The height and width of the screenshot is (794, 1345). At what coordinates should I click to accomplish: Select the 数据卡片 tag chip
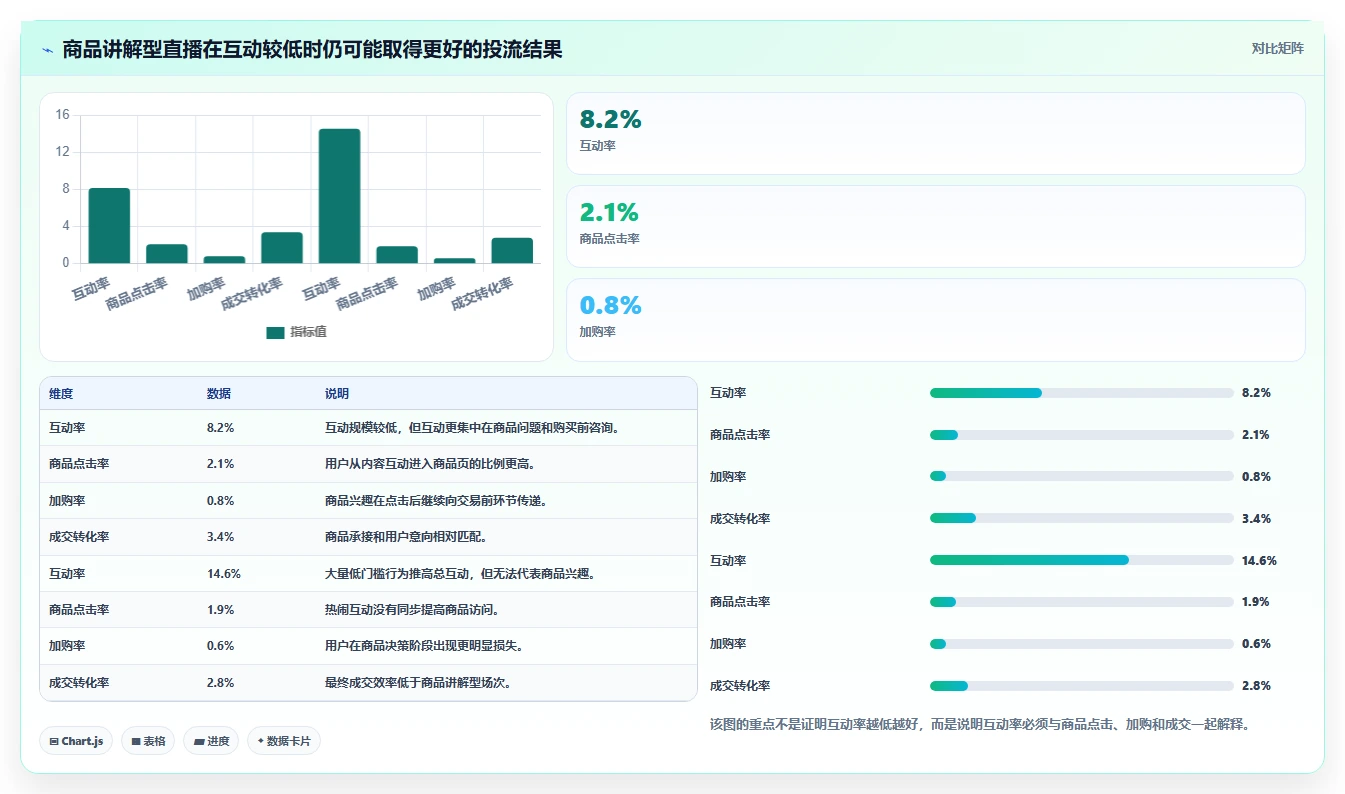coord(284,741)
